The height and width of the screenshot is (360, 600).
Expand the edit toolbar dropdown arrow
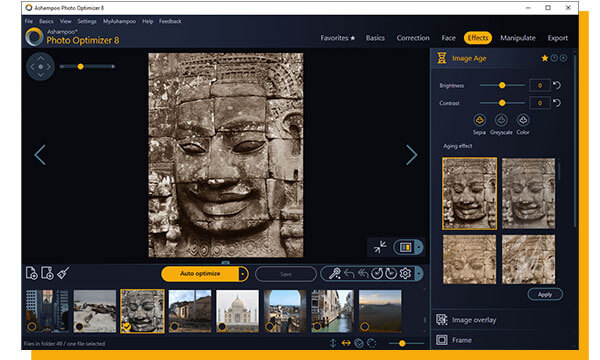tap(419, 274)
